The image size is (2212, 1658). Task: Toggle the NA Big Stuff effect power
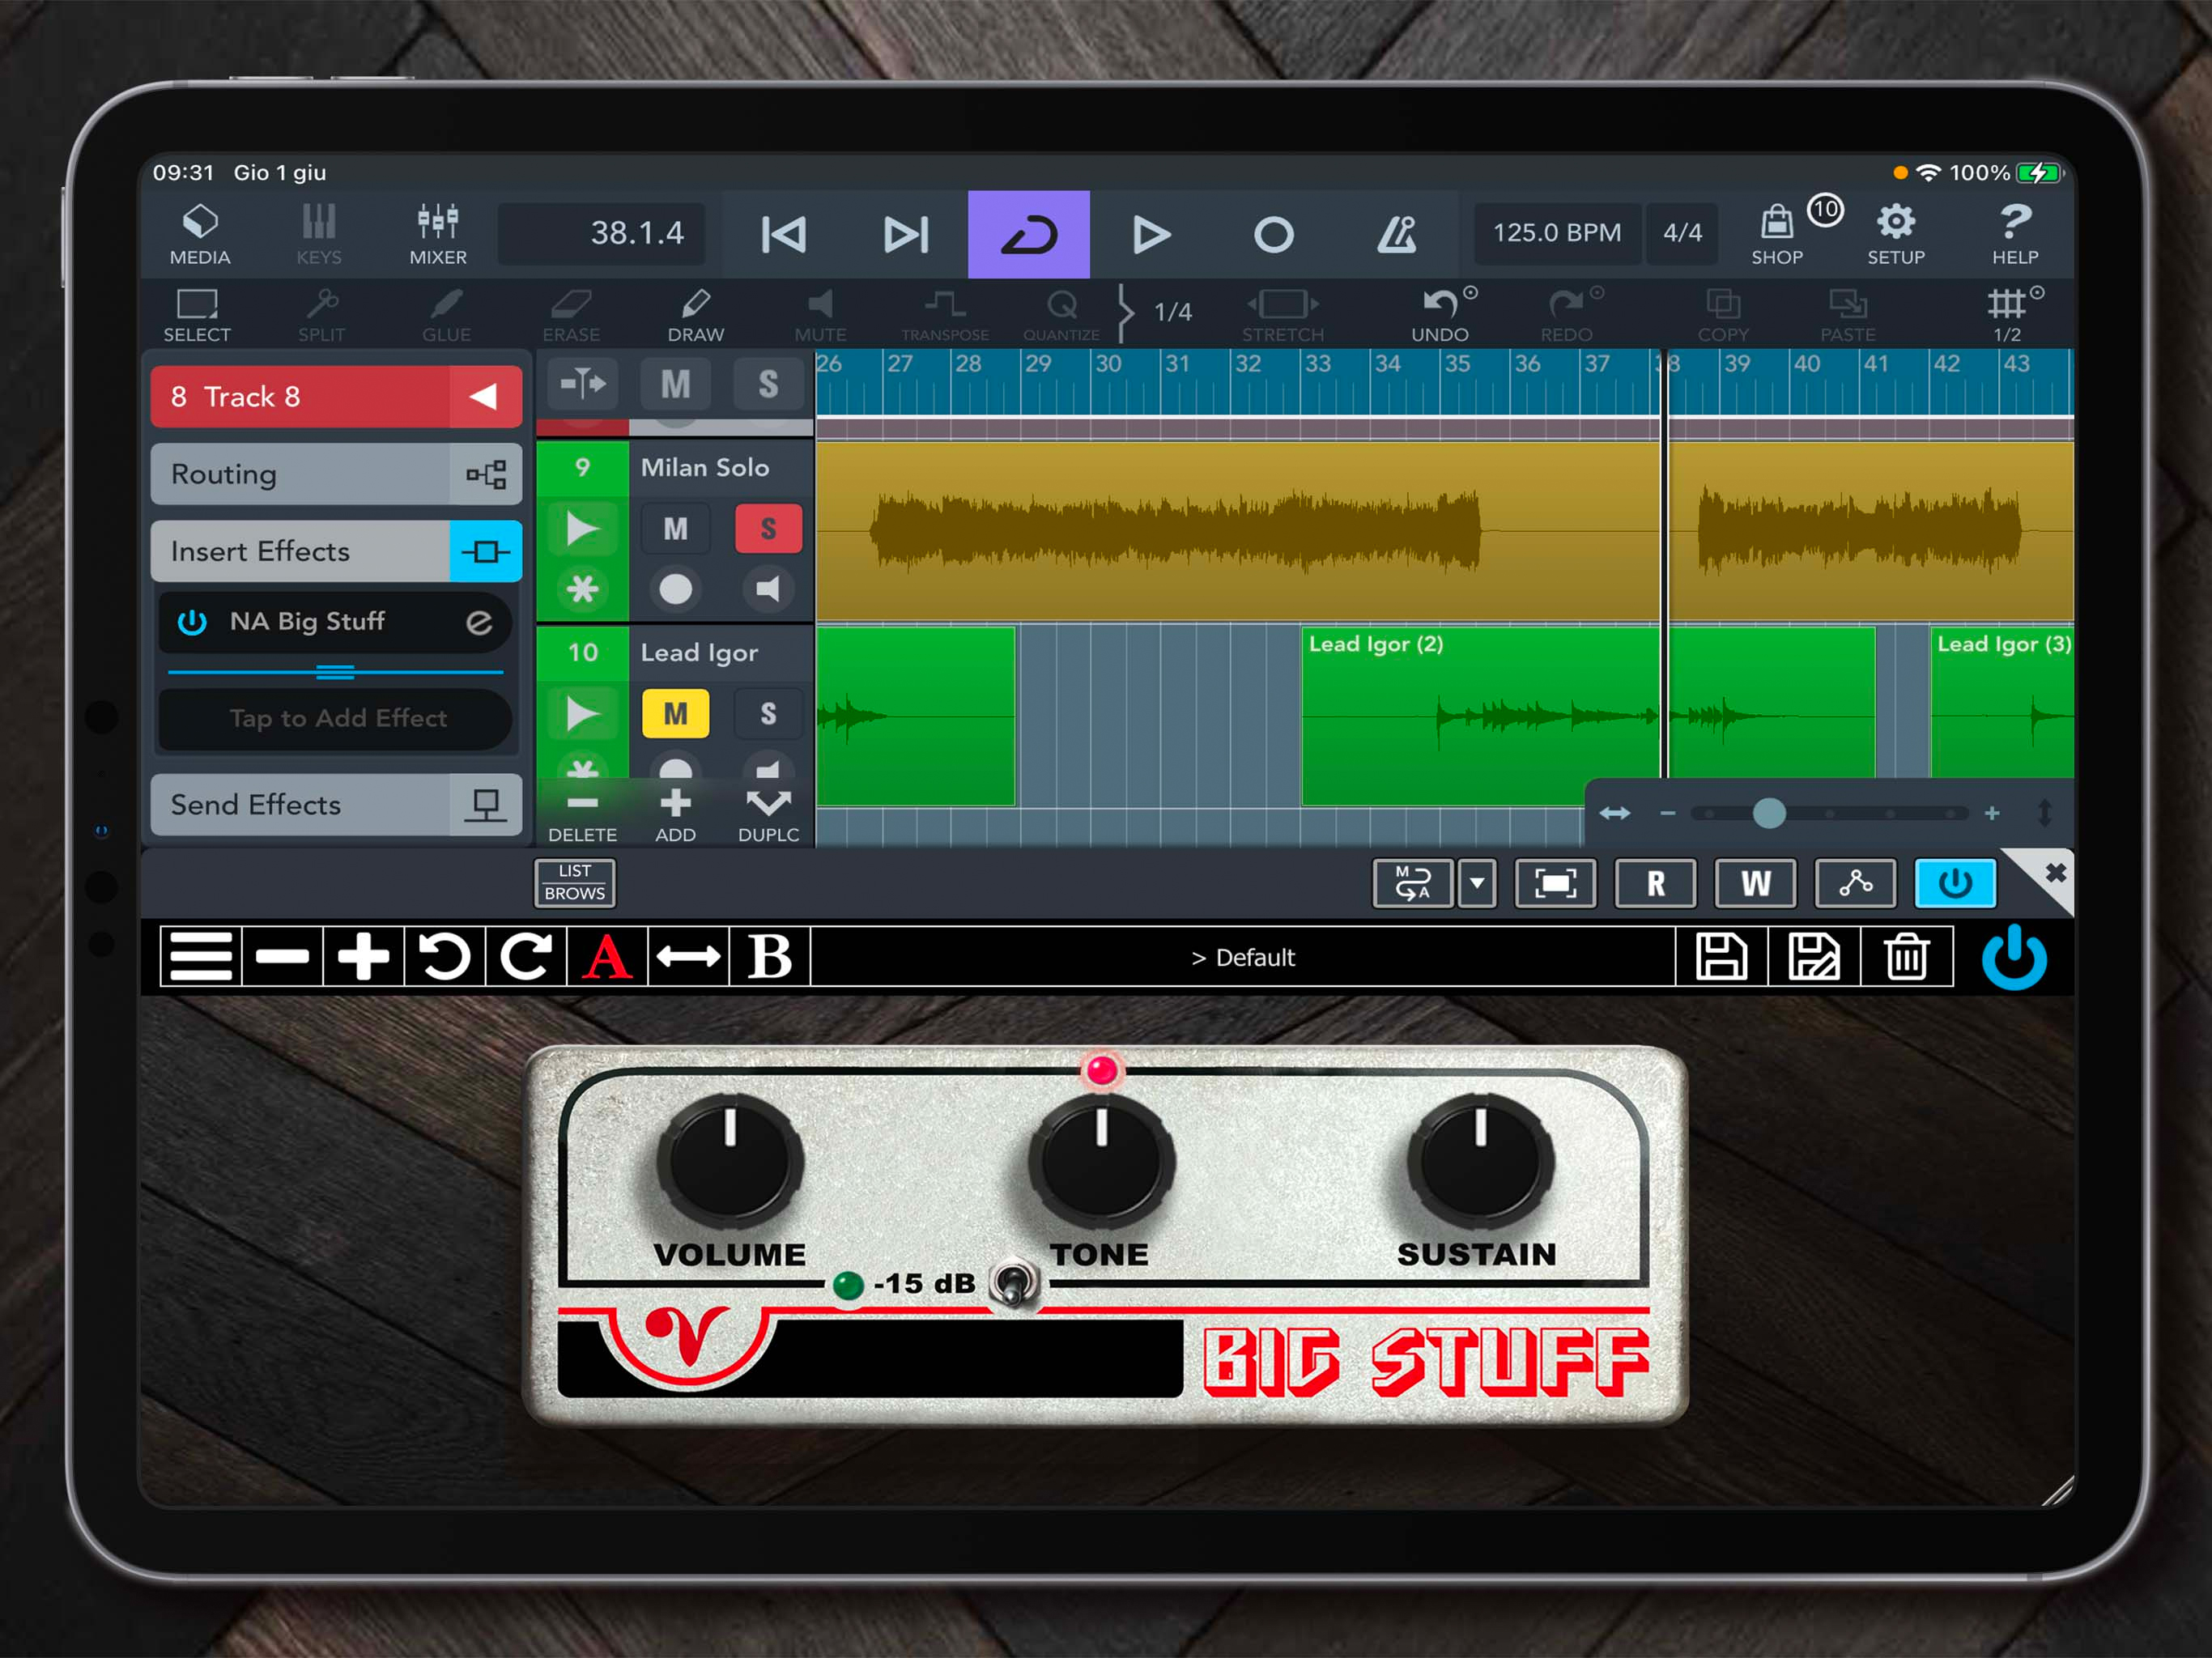click(191, 622)
